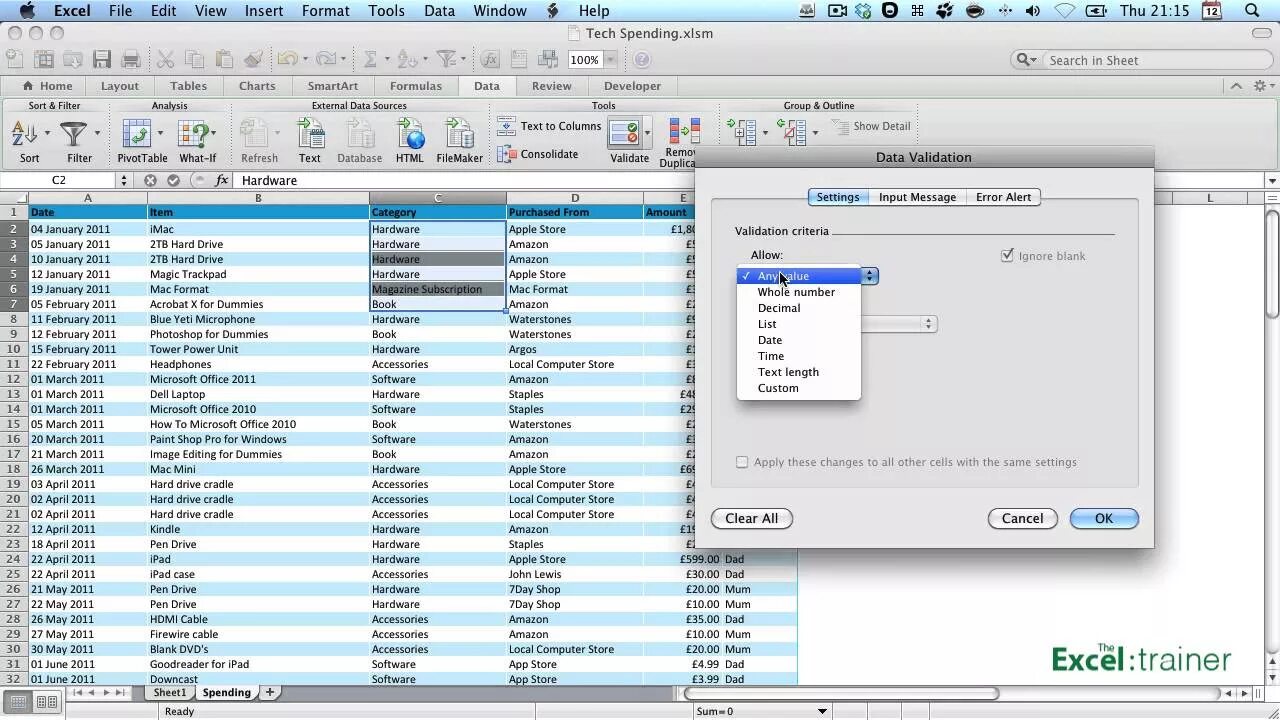Click the Ungroup icon
1280x720 pixels.
[794, 131]
